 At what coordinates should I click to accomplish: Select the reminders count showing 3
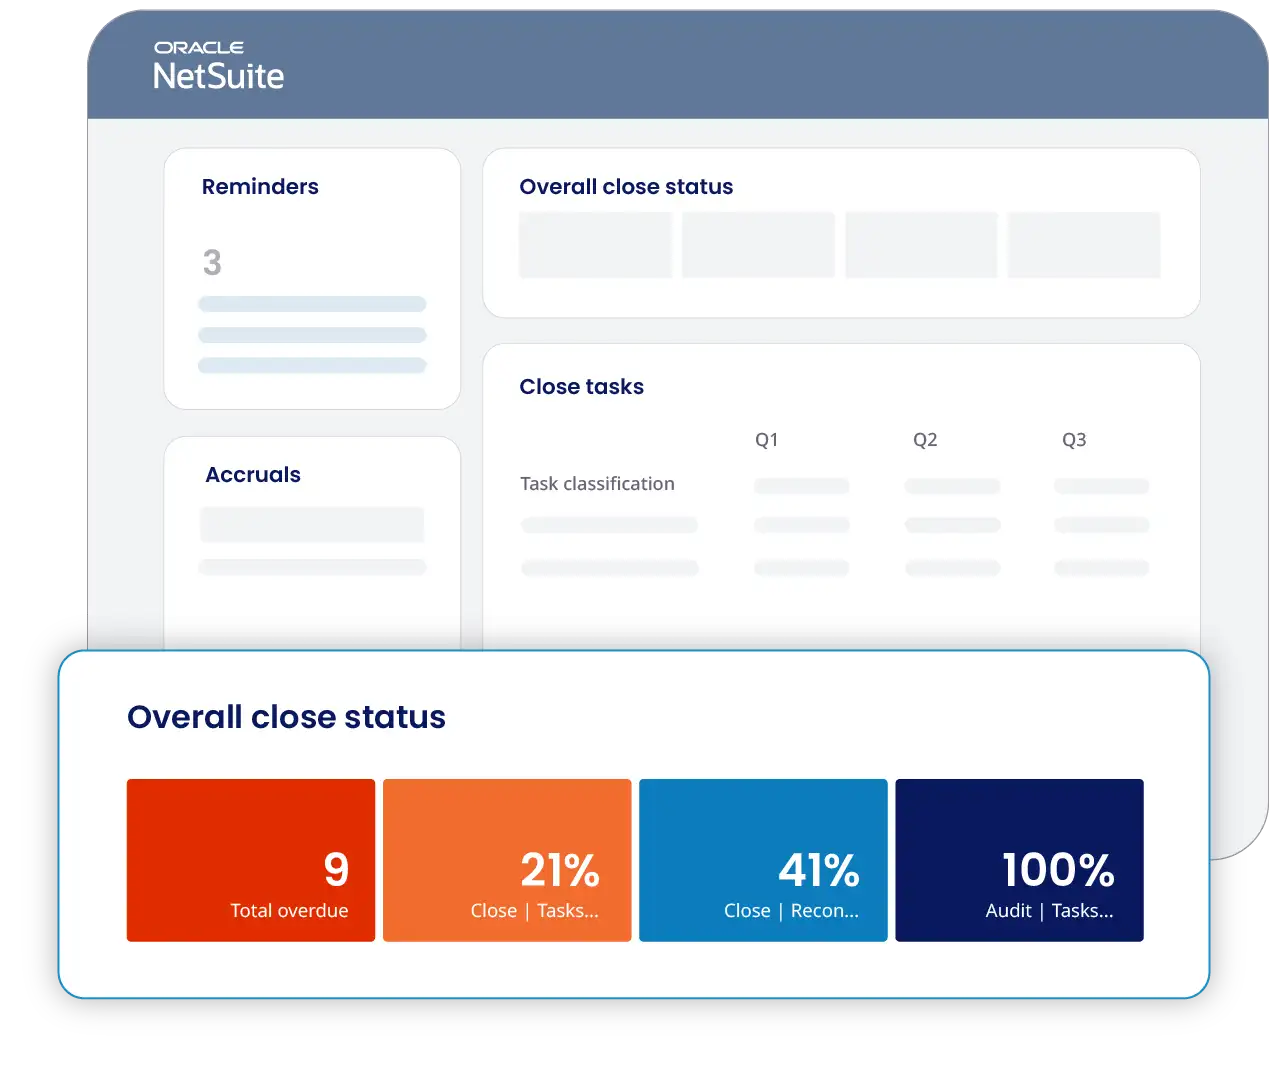pyautogui.click(x=211, y=262)
